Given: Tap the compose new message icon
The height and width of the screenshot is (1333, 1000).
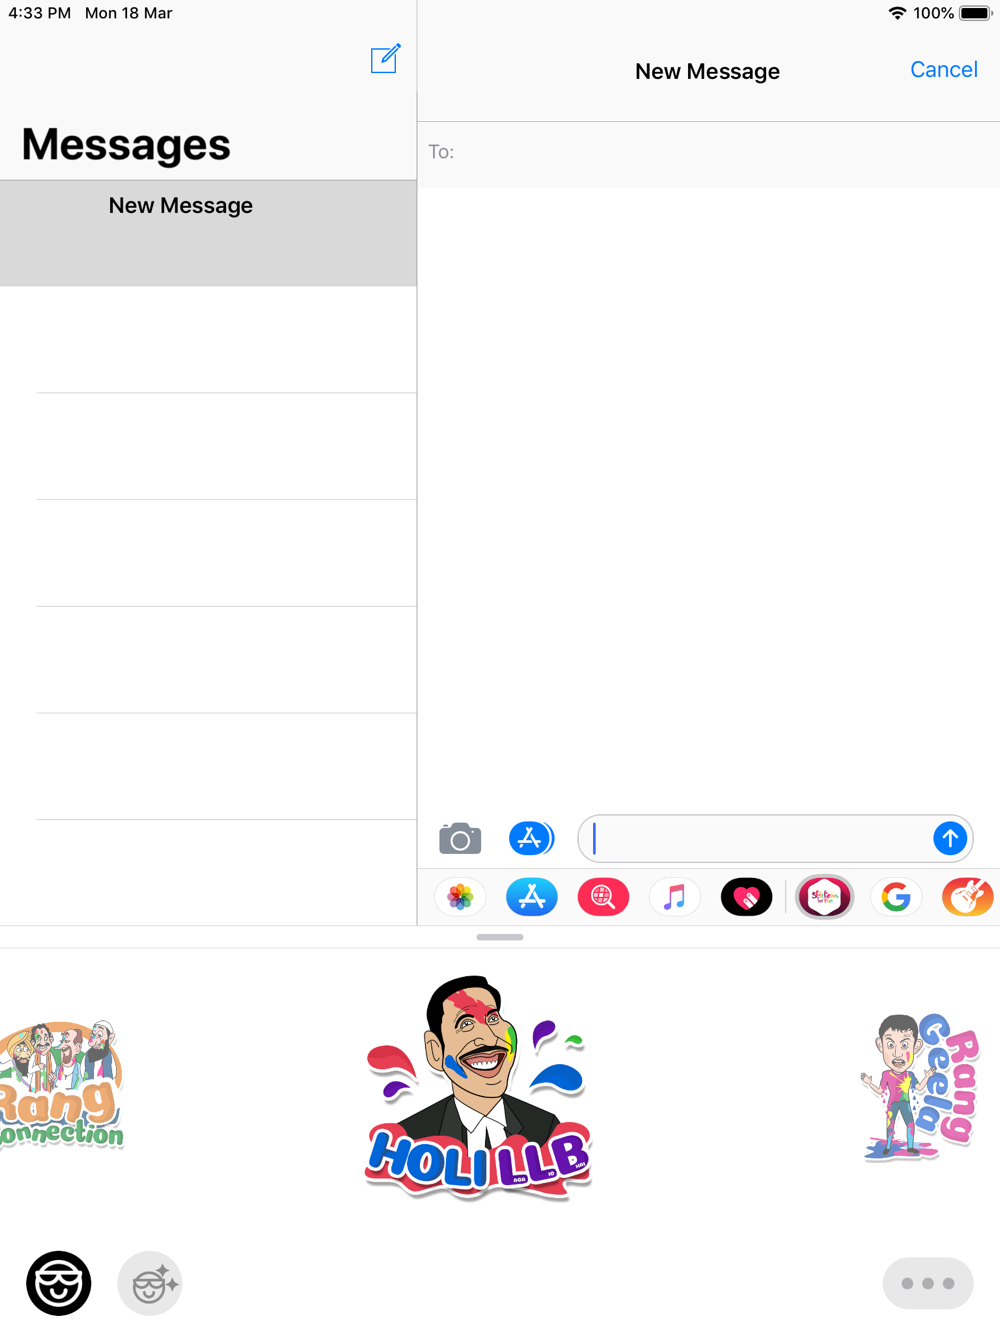Looking at the screenshot, I should click(x=385, y=59).
